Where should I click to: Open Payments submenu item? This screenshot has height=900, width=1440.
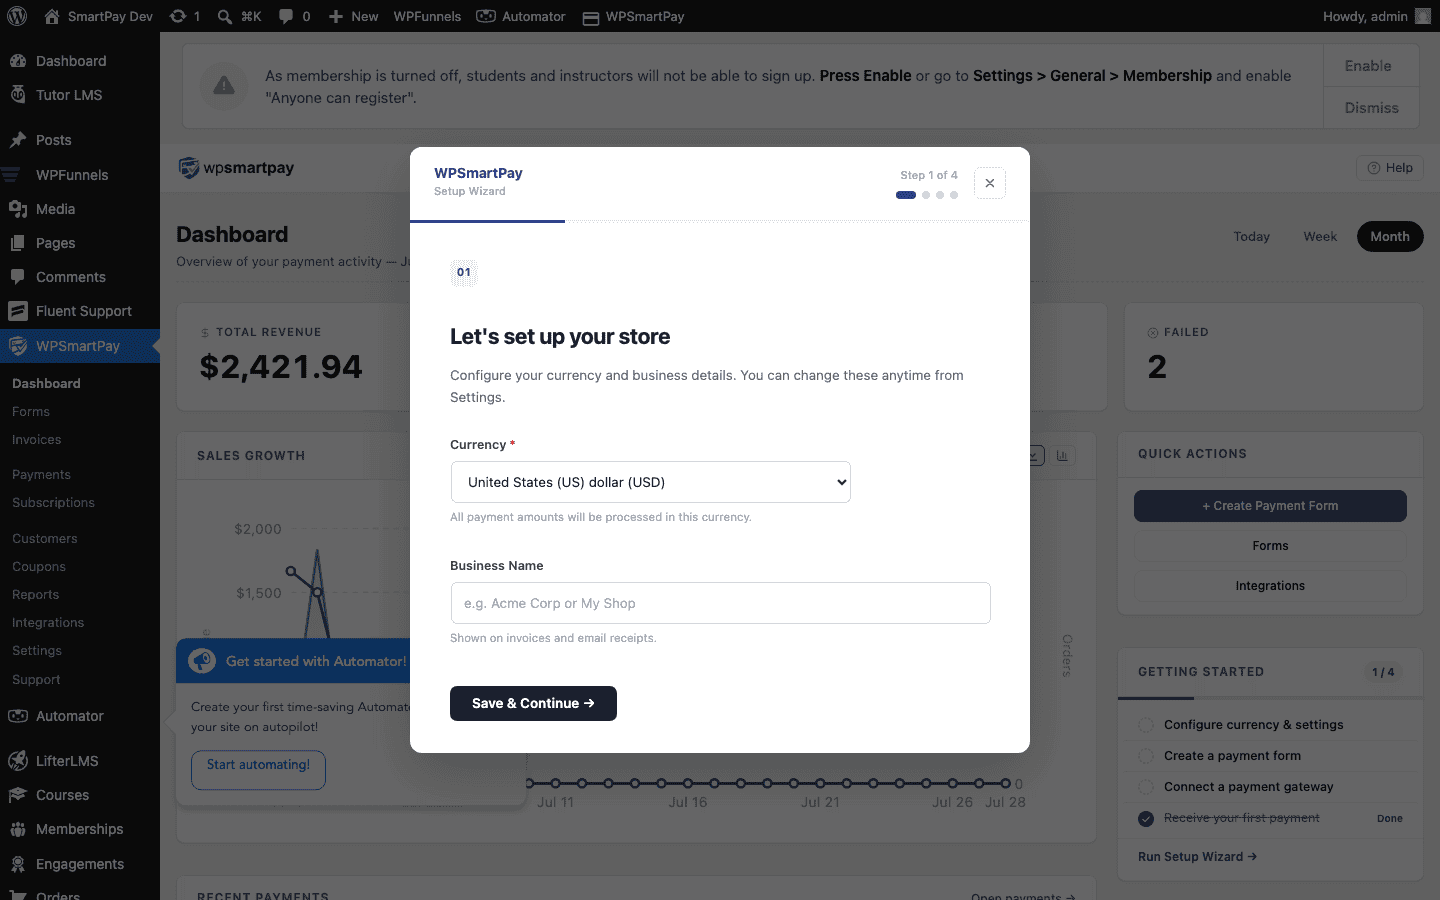[x=41, y=475]
